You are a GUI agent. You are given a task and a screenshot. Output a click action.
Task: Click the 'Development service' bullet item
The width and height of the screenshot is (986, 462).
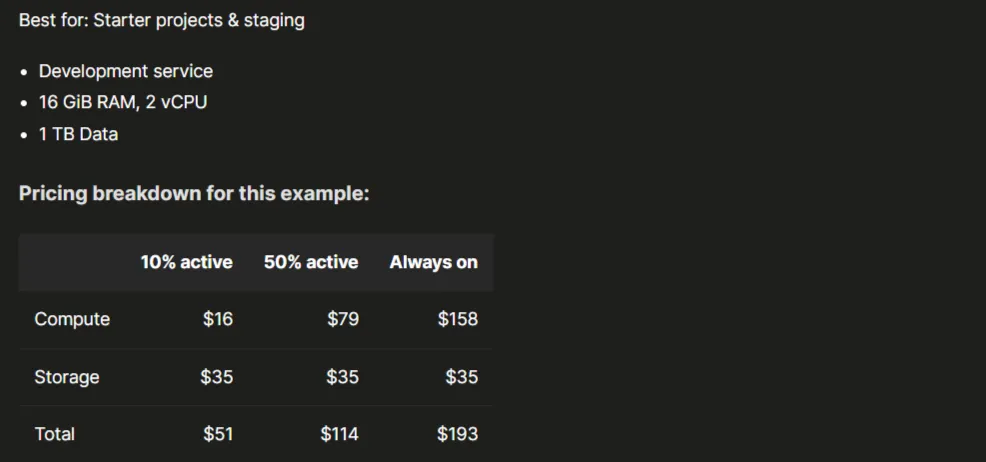point(126,71)
